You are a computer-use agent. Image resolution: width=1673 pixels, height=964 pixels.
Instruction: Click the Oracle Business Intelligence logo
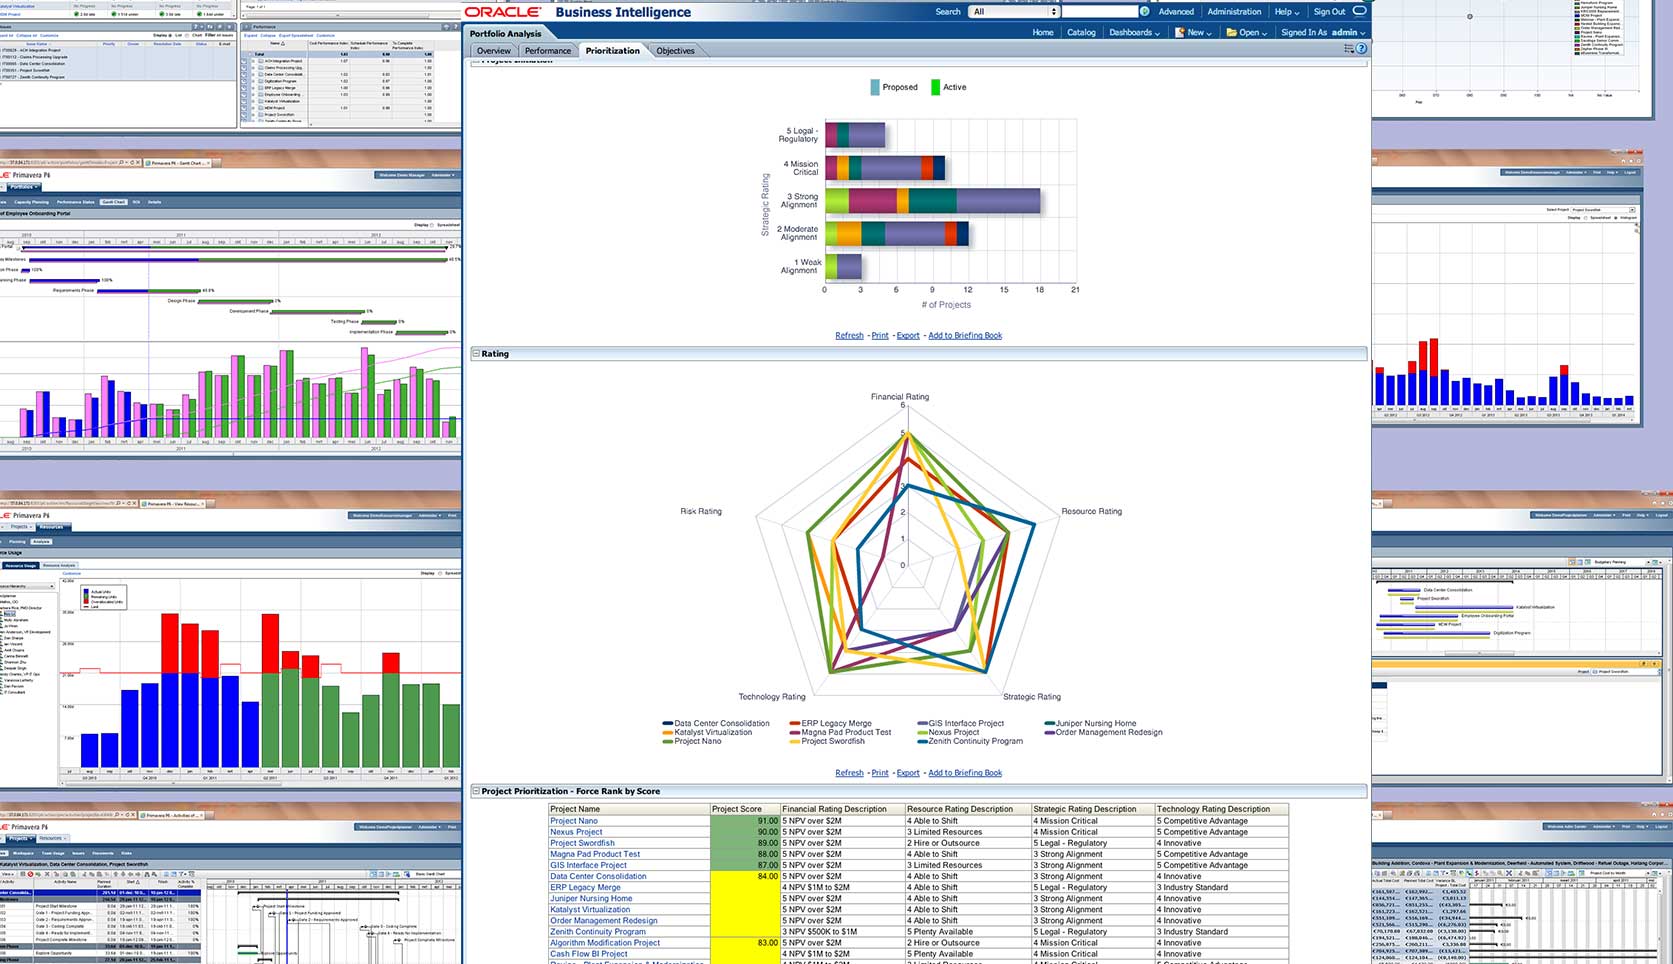tap(578, 12)
